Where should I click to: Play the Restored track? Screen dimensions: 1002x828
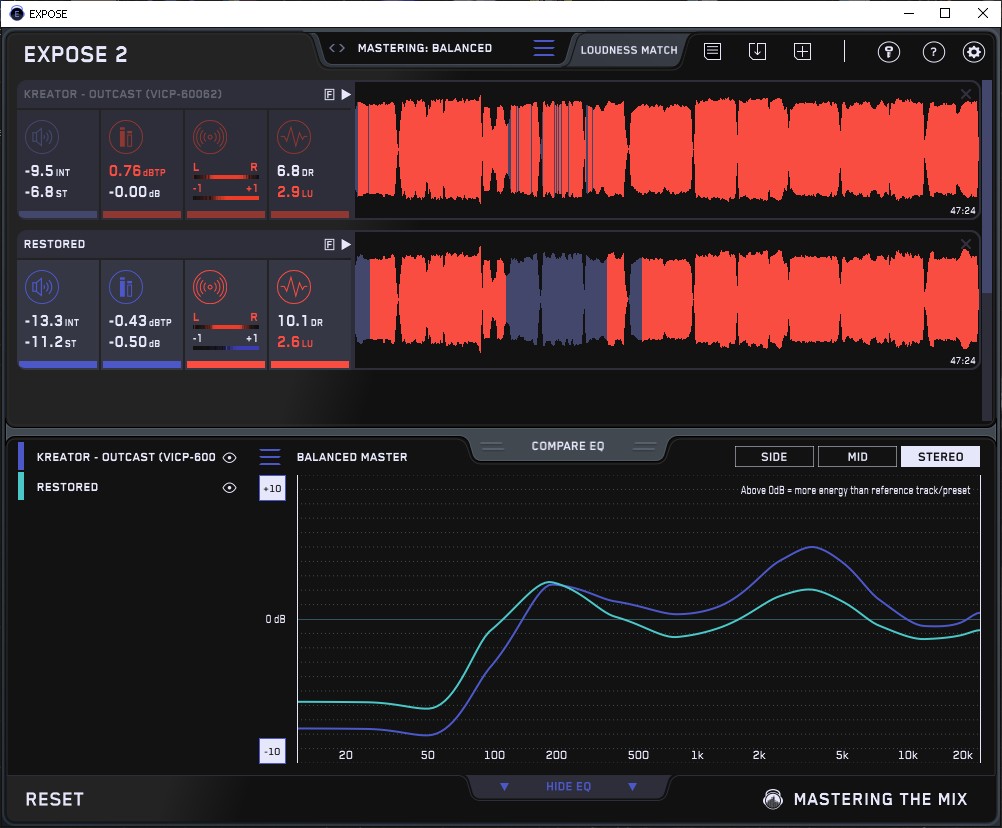pyautogui.click(x=346, y=244)
